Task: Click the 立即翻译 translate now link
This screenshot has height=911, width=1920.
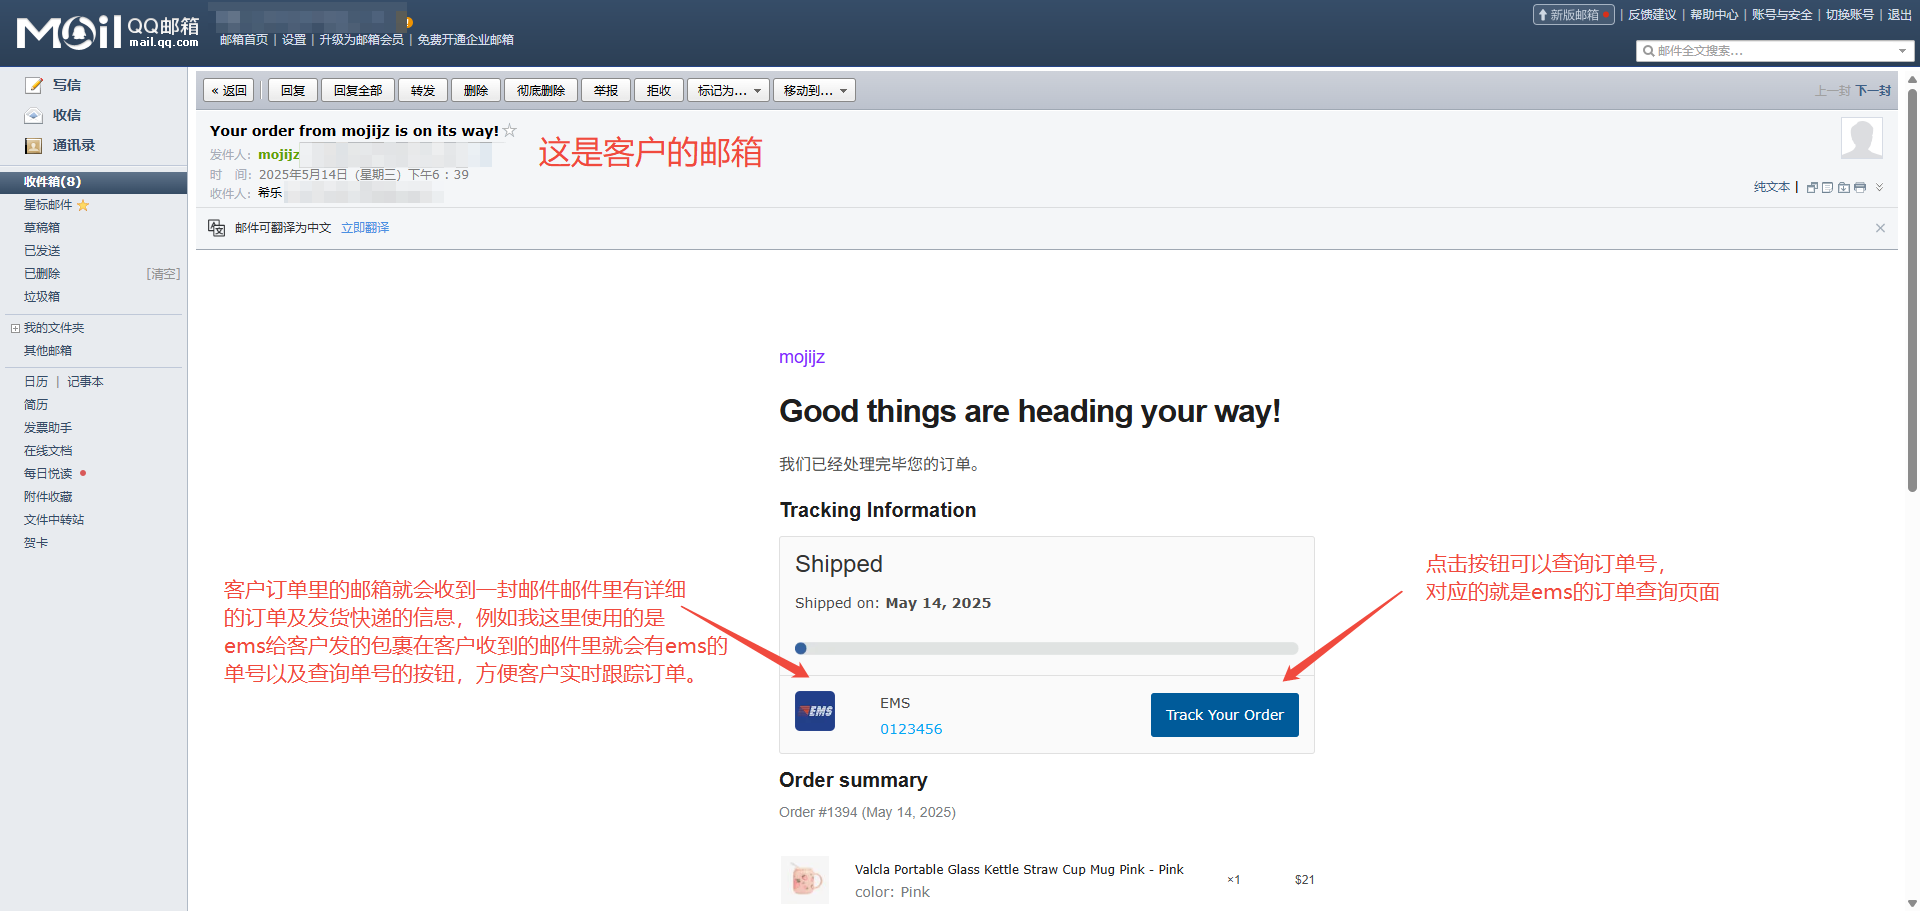Action: click(365, 228)
